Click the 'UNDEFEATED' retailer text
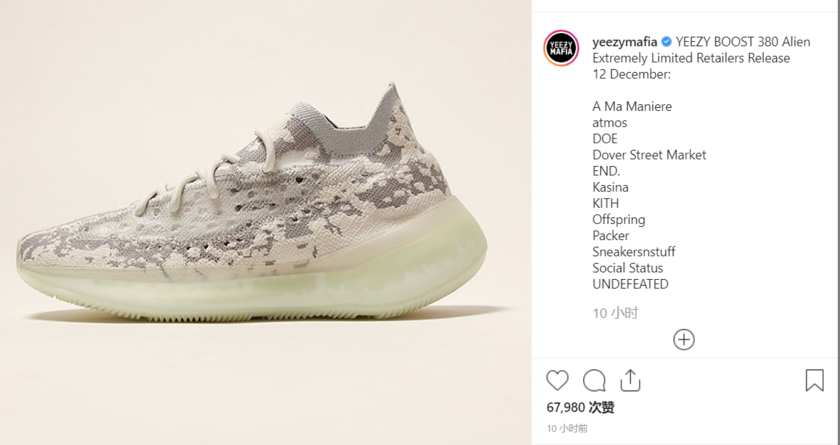Image resolution: width=840 pixels, height=445 pixels. coord(631,284)
